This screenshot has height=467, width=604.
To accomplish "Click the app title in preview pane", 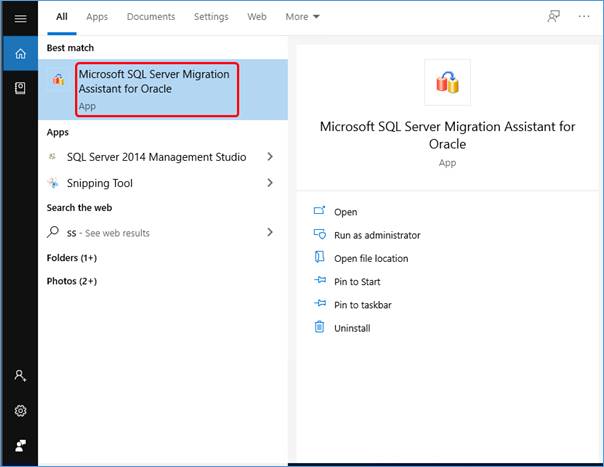I will click(x=447, y=135).
